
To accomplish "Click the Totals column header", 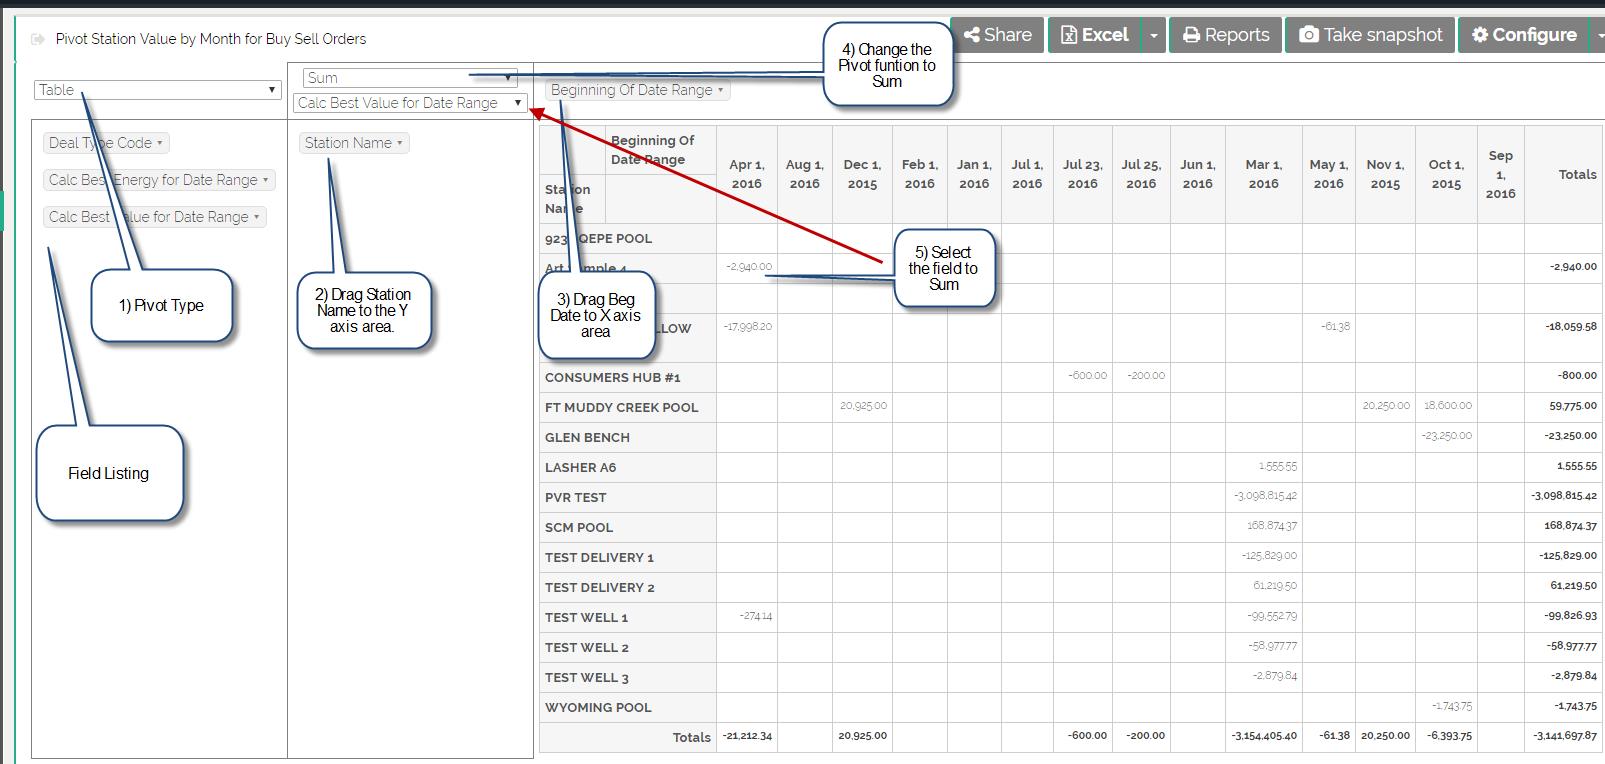I will point(1576,174).
